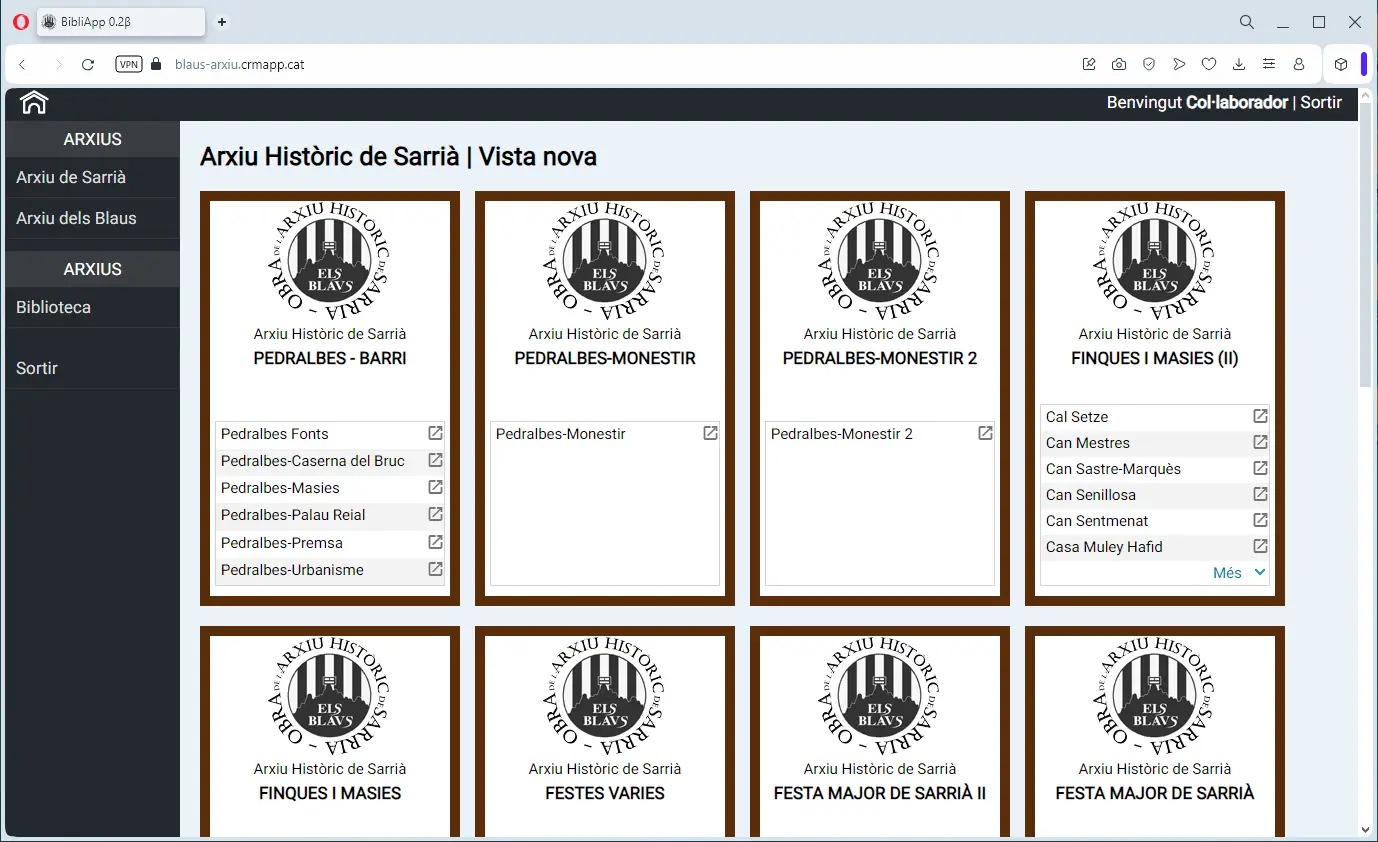This screenshot has height=842, width=1378.
Task: Open the browser search magnifier icon
Action: point(1247,22)
